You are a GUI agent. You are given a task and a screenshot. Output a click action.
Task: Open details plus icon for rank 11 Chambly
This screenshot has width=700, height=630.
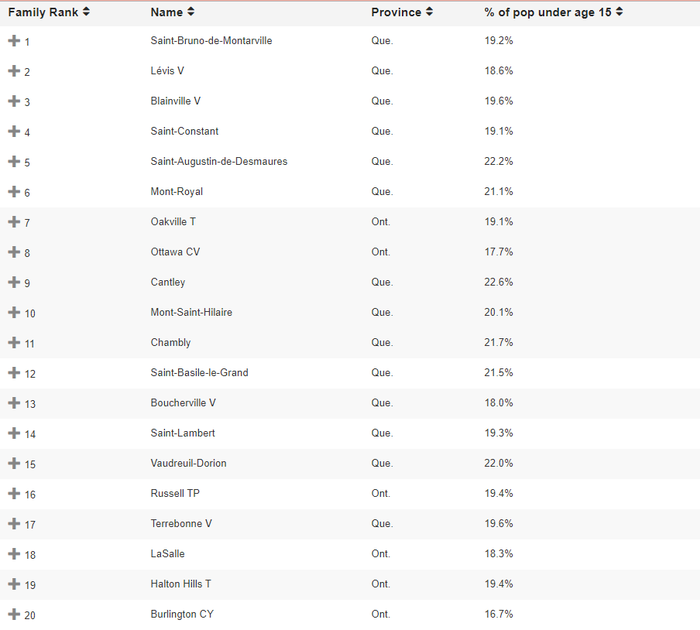pos(14,342)
